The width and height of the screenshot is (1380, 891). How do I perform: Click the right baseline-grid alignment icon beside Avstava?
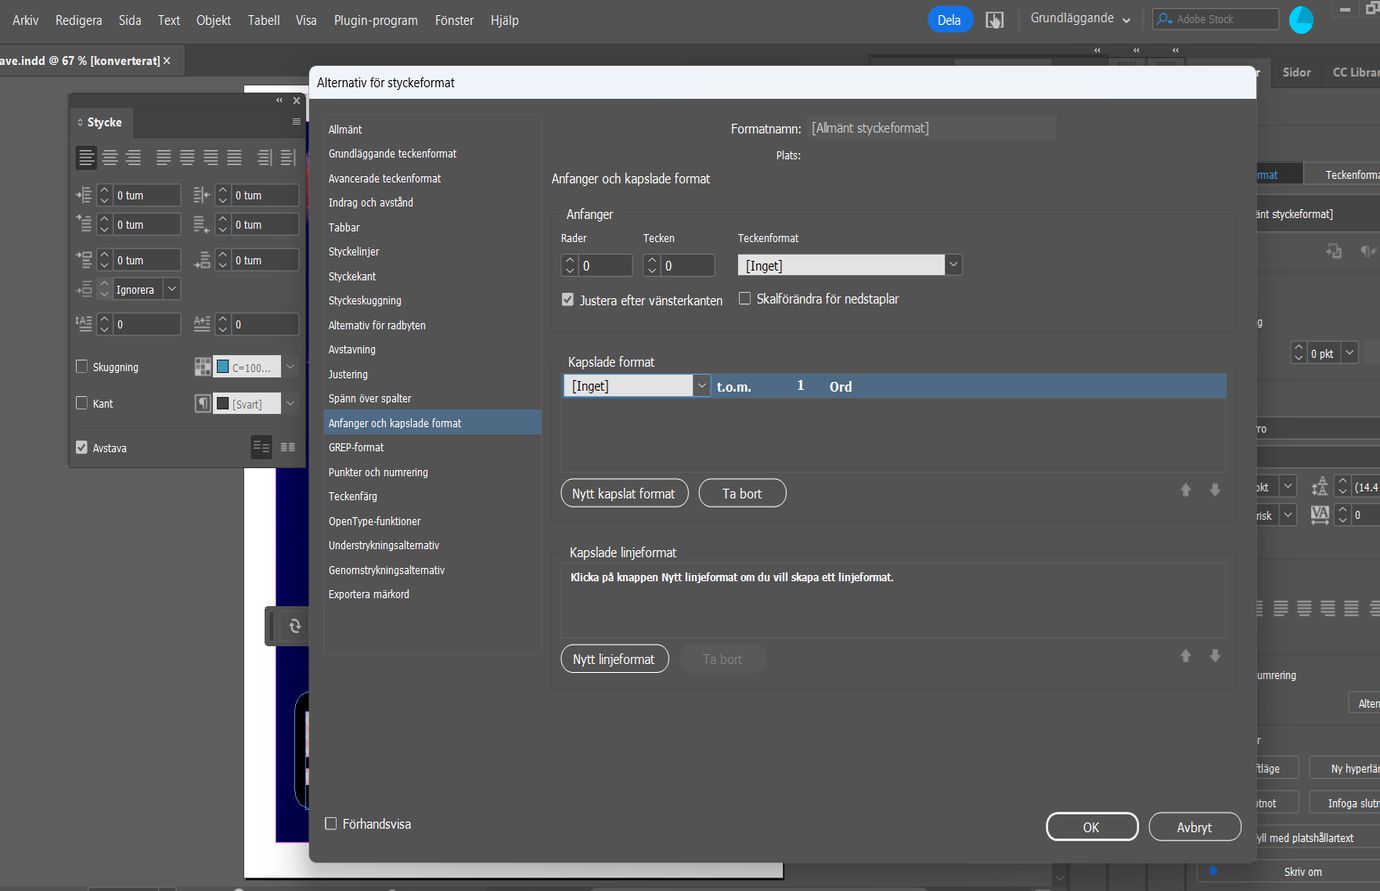click(x=288, y=447)
